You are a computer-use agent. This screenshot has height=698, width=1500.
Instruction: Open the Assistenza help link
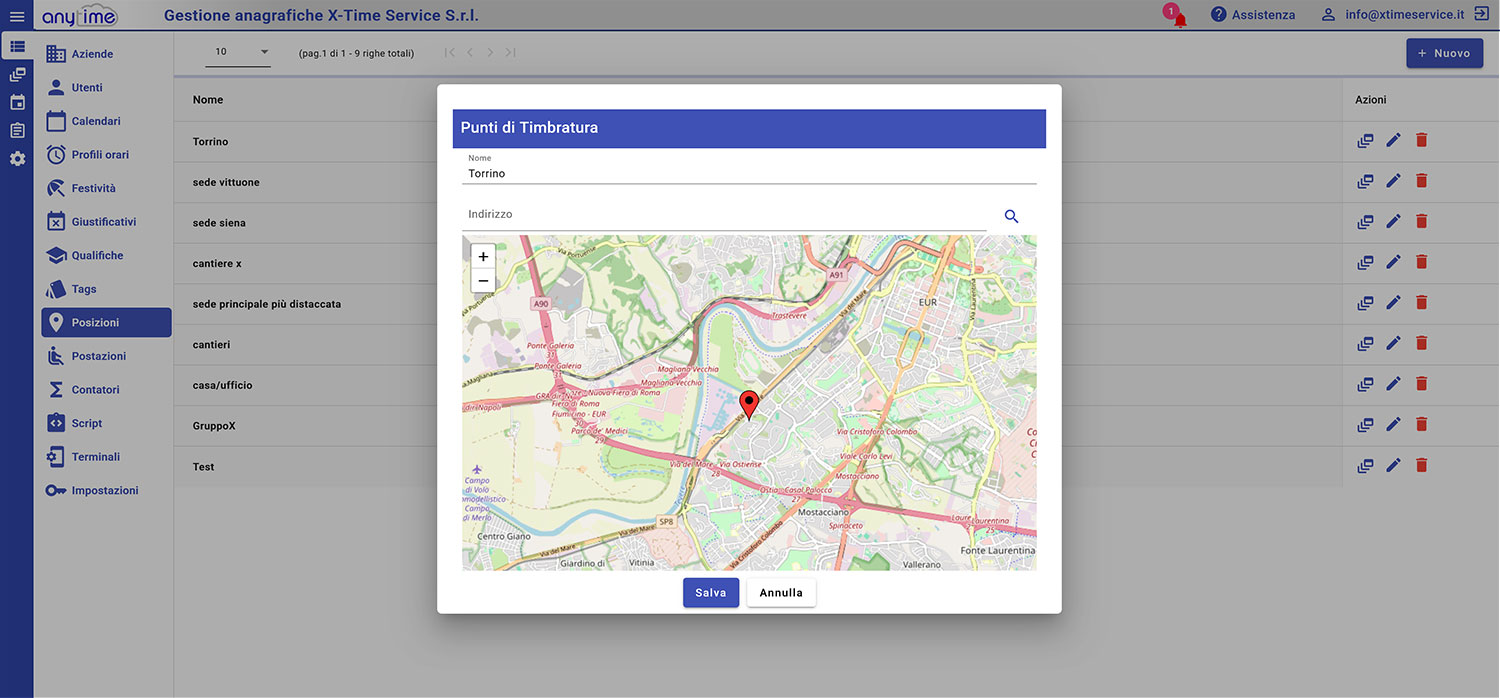click(x=1252, y=15)
